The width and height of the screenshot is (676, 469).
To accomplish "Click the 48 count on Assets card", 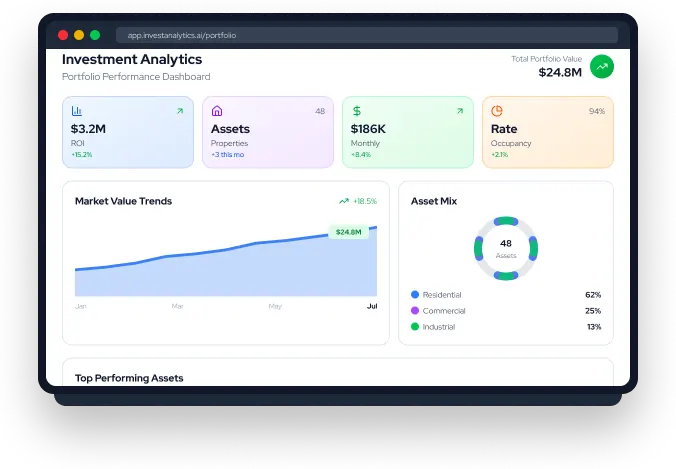I will (x=320, y=111).
